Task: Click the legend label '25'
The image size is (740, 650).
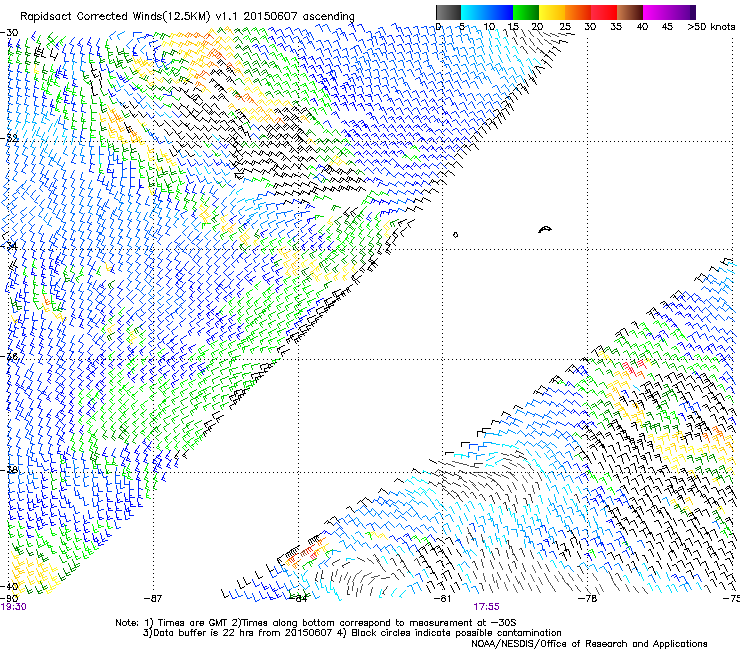Action: [x=565, y=27]
